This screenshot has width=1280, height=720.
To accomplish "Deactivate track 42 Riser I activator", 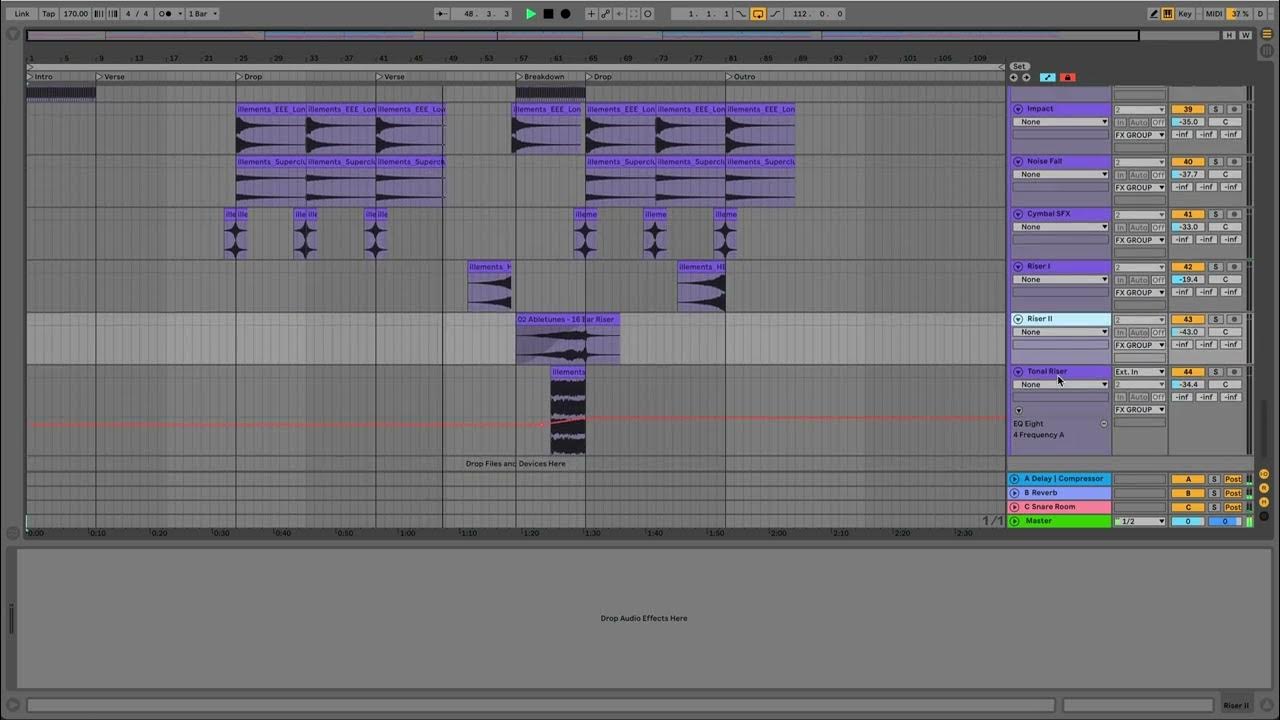I will tap(1188, 267).
